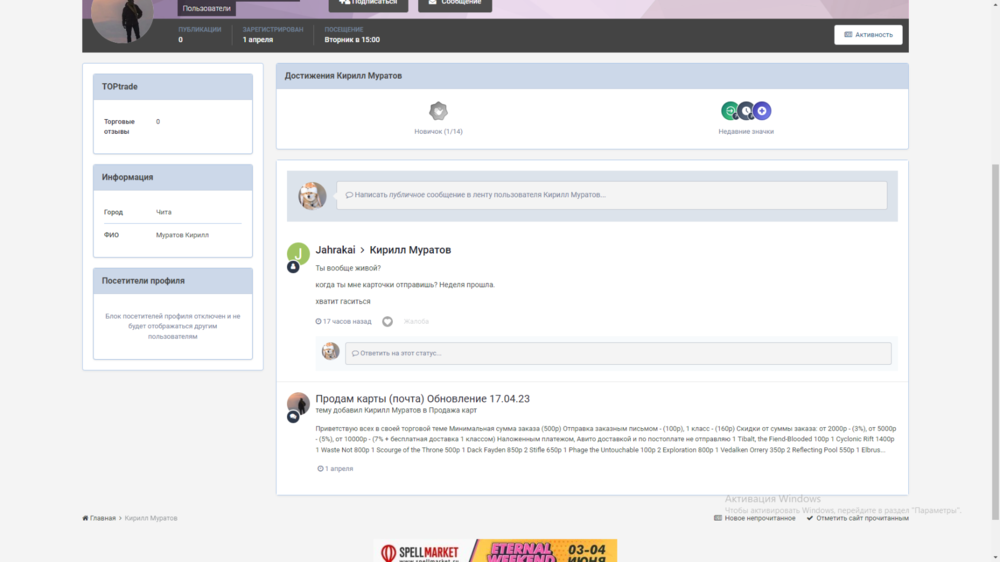The width and height of the screenshot is (1000, 562).
Task: Click the purple plus recent badge icon
Action: (x=762, y=111)
